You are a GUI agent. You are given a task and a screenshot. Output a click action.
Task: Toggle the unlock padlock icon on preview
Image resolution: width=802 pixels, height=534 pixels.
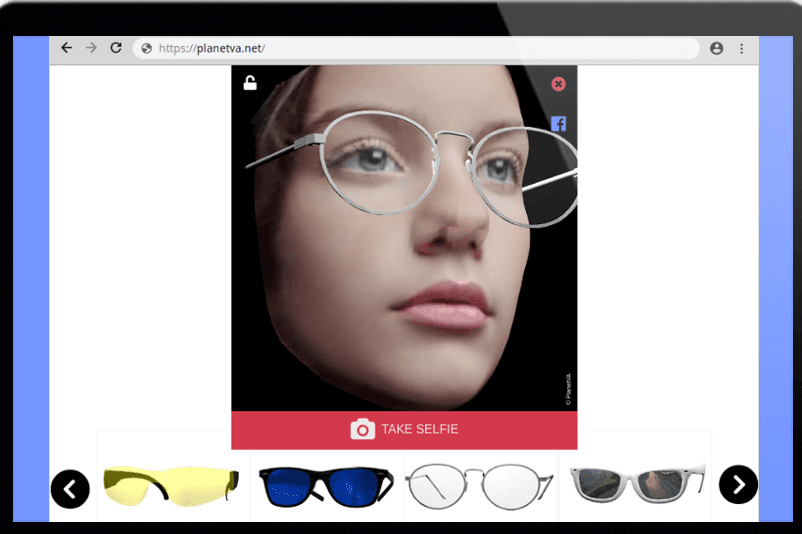[250, 83]
